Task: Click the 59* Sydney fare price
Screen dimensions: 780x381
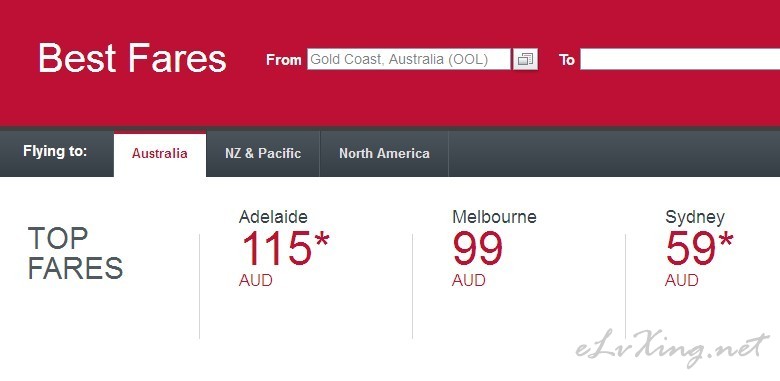Action: click(x=699, y=248)
